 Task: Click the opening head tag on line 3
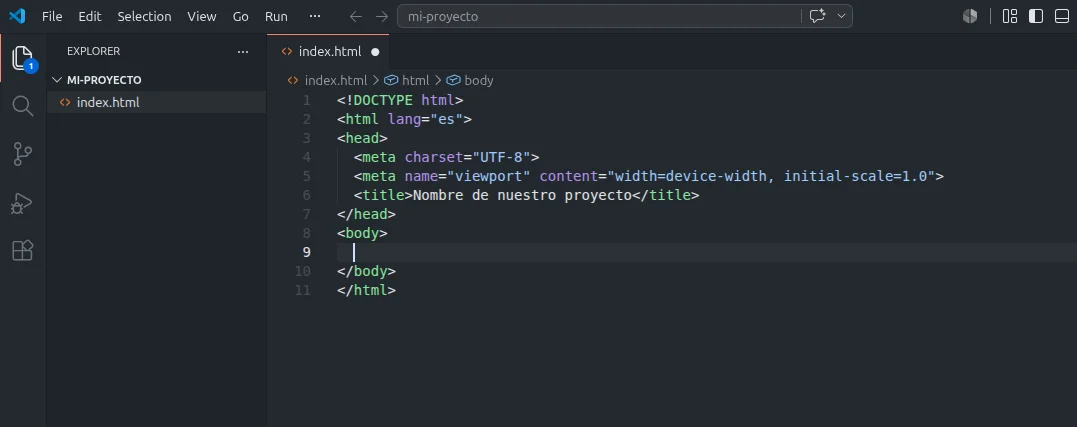(362, 138)
